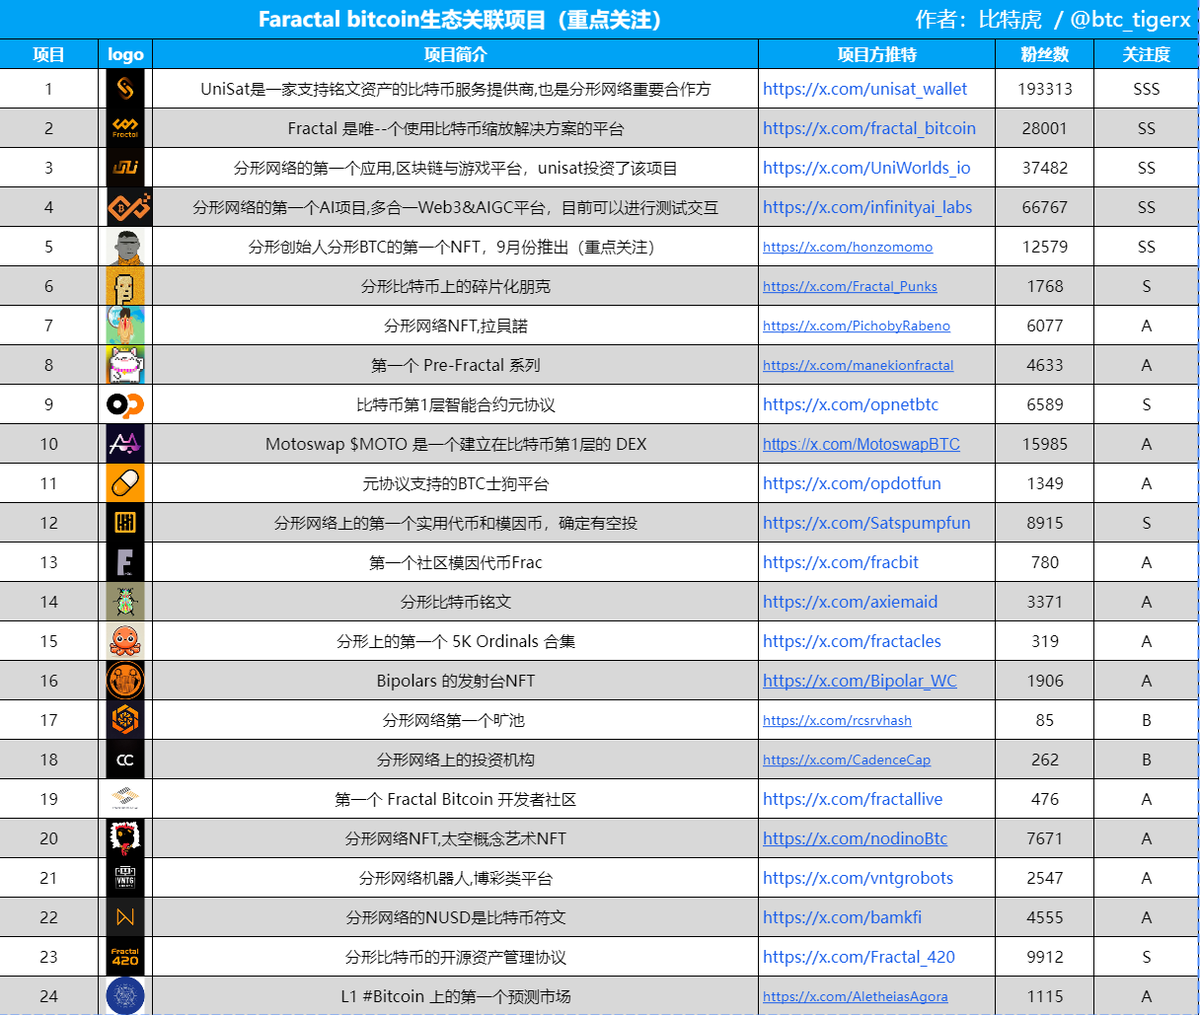Open the x.com/PichobyRabeno link

(857, 326)
